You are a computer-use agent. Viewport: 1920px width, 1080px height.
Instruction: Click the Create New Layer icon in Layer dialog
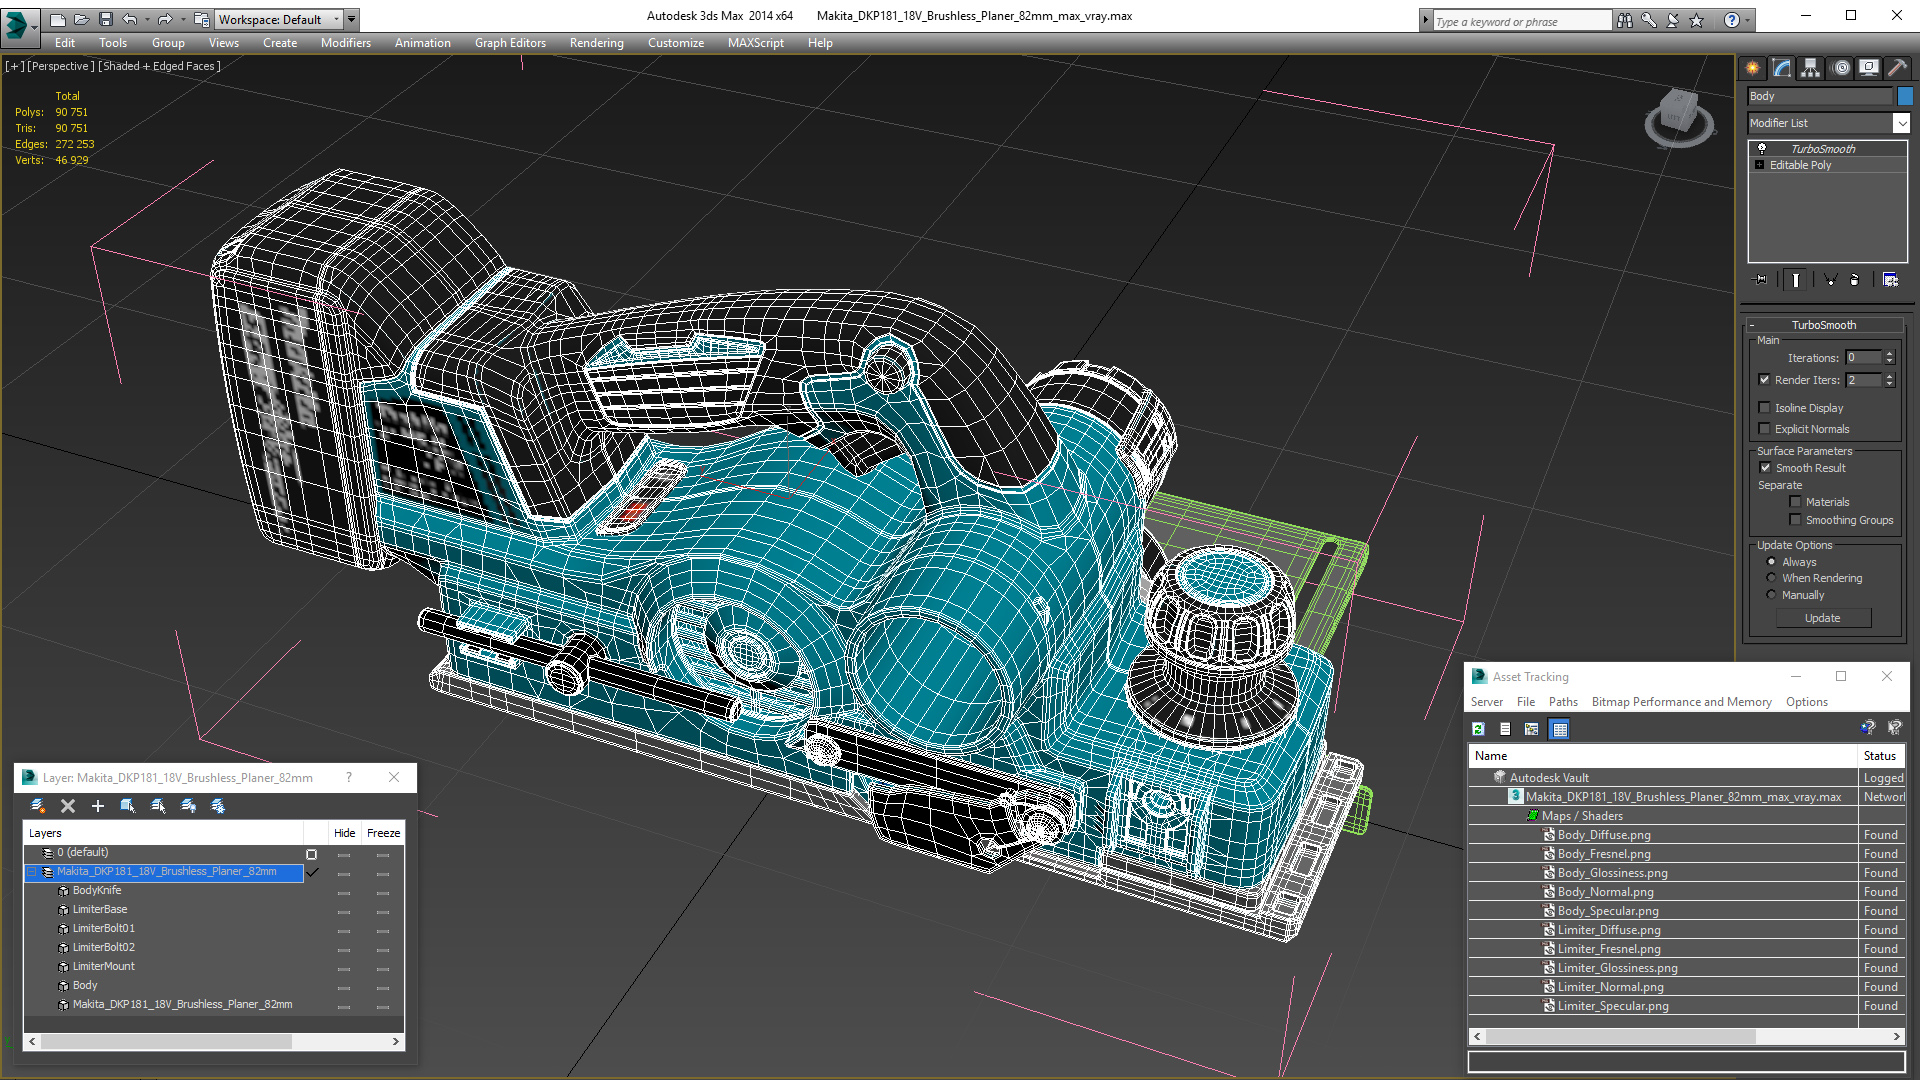[x=38, y=806]
